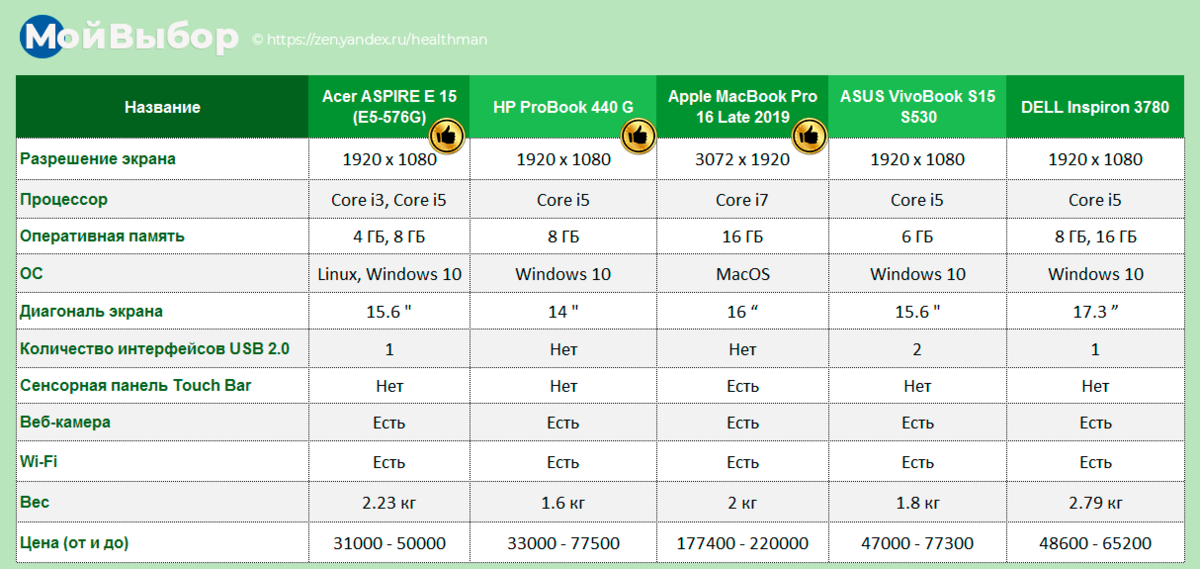Select the 6 ГБ memory cell

coord(917,236)
